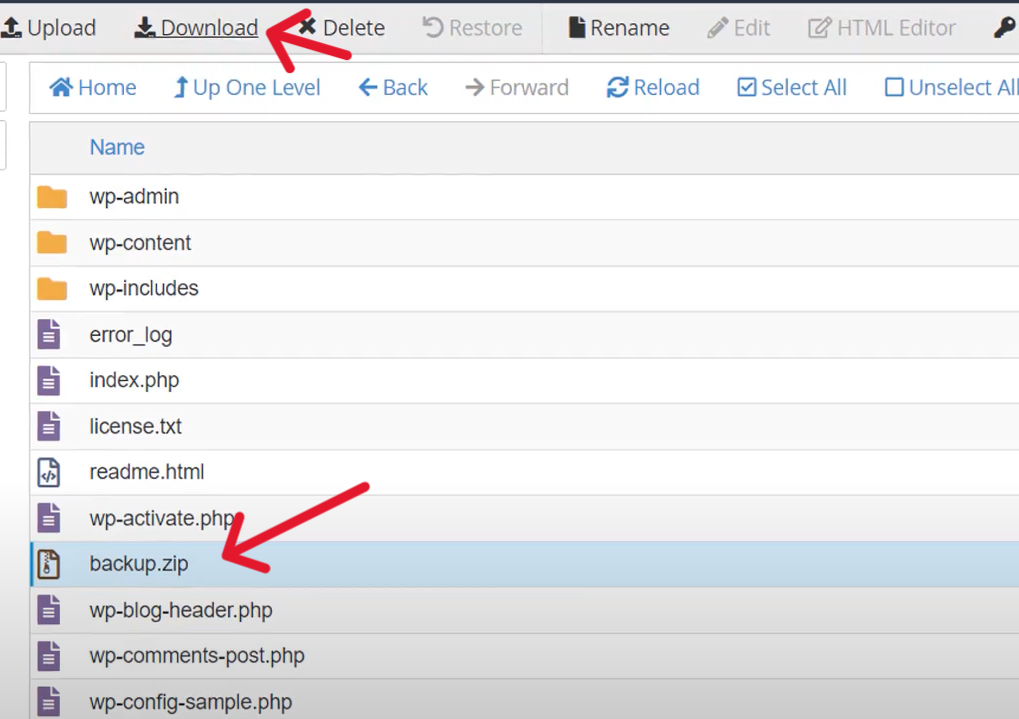Select the error_log file name
1019x719 pixels.
tap(131, 335)
